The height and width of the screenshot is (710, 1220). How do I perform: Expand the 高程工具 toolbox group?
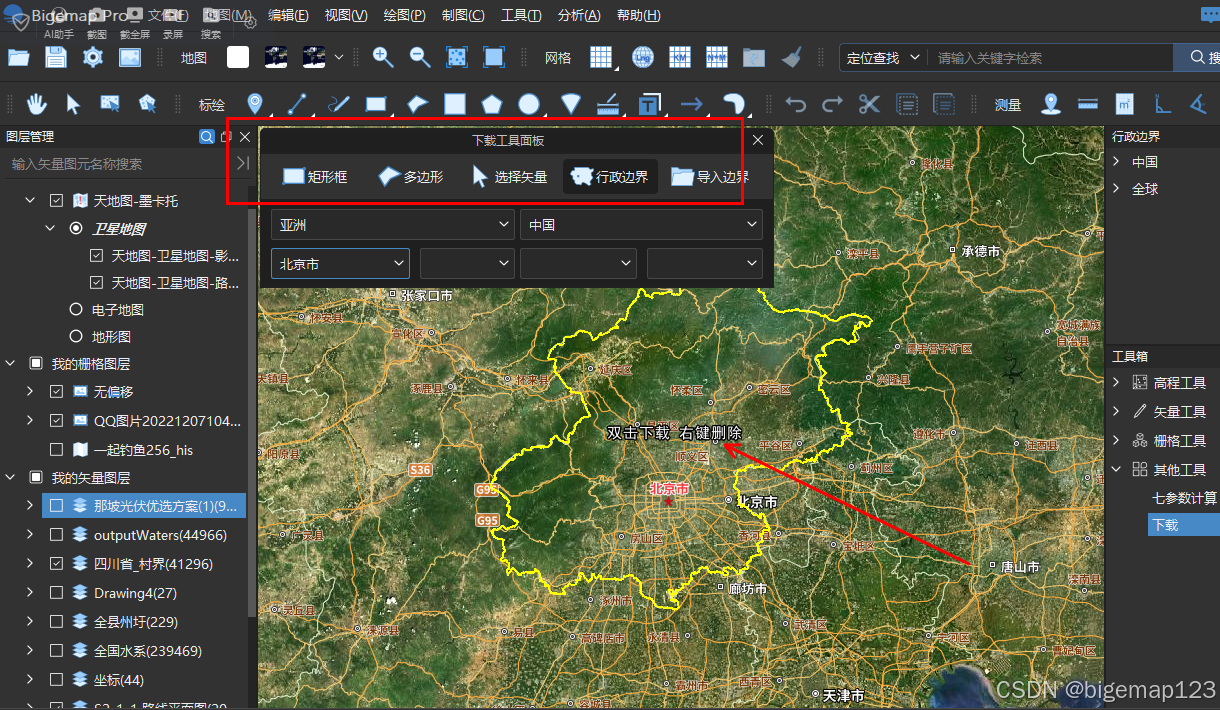pos(1116,383)
